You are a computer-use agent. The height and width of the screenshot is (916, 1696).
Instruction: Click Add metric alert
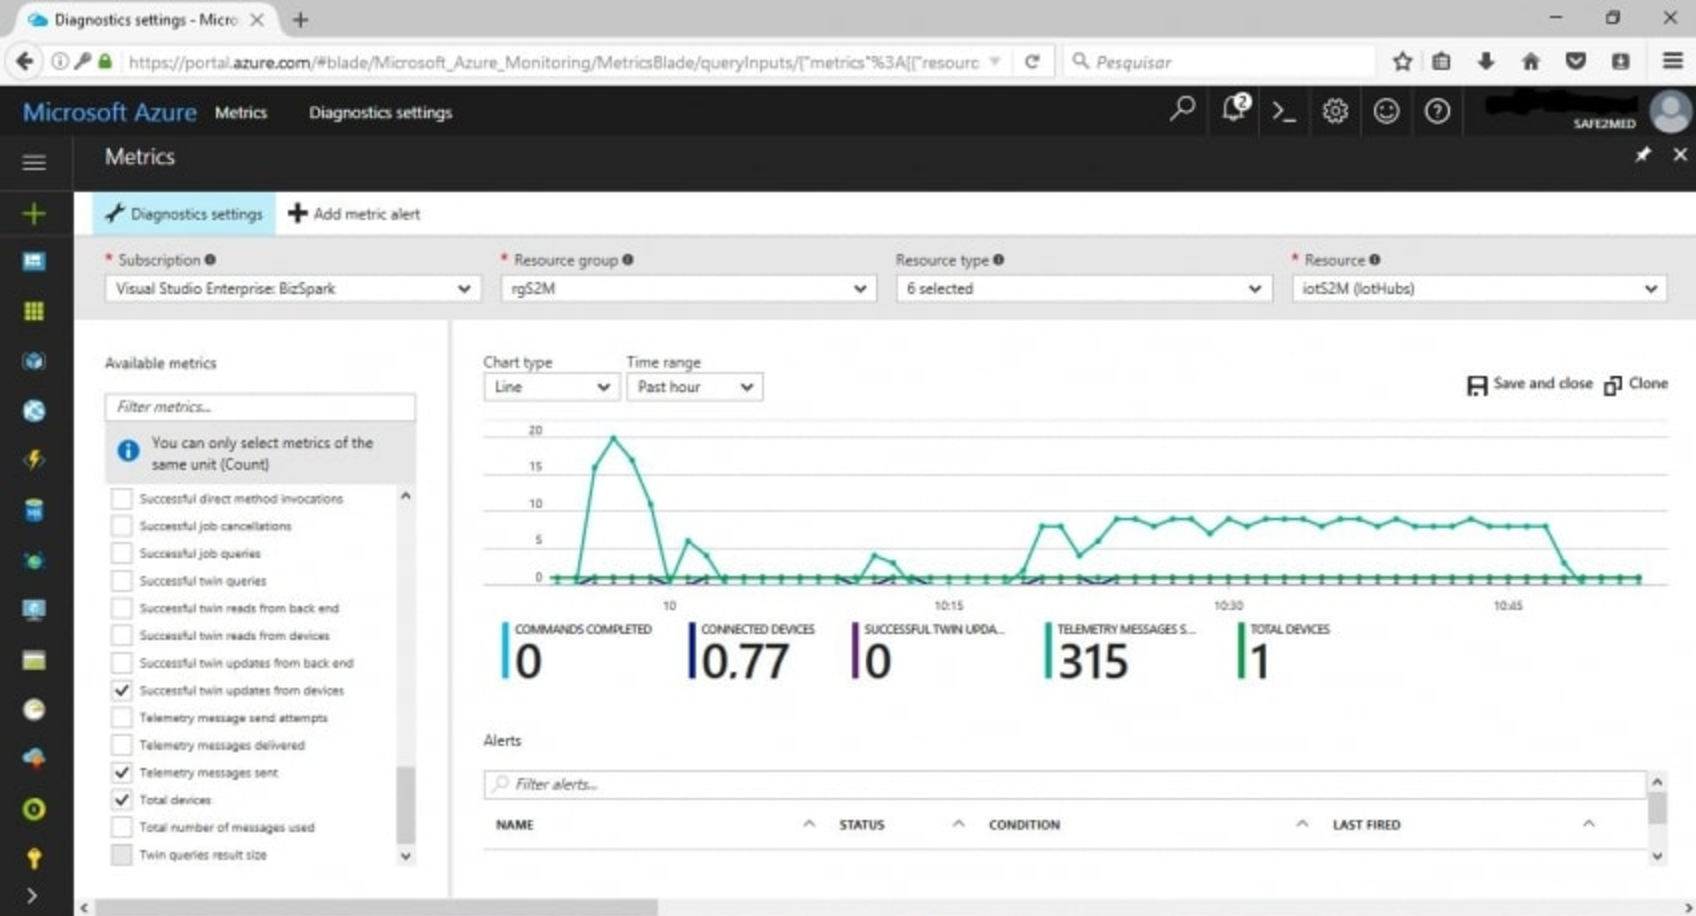[x=355, y=214]
